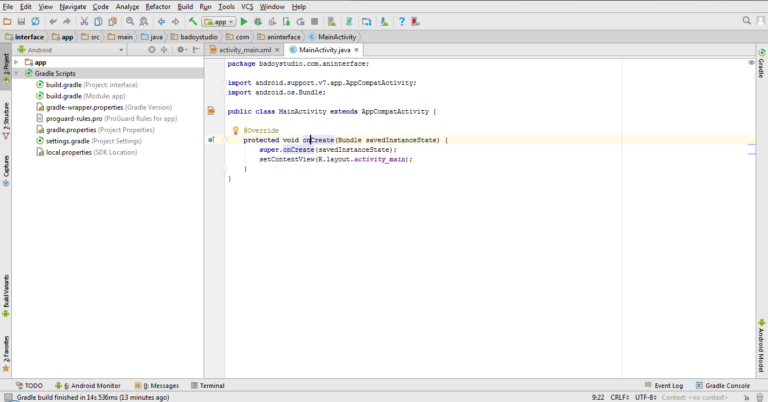The width and height of the screenshot is (768, 402).
Task: Switch to the activity_main.xml editor tab
Action: pyautogui.click(x=243, y=49)
